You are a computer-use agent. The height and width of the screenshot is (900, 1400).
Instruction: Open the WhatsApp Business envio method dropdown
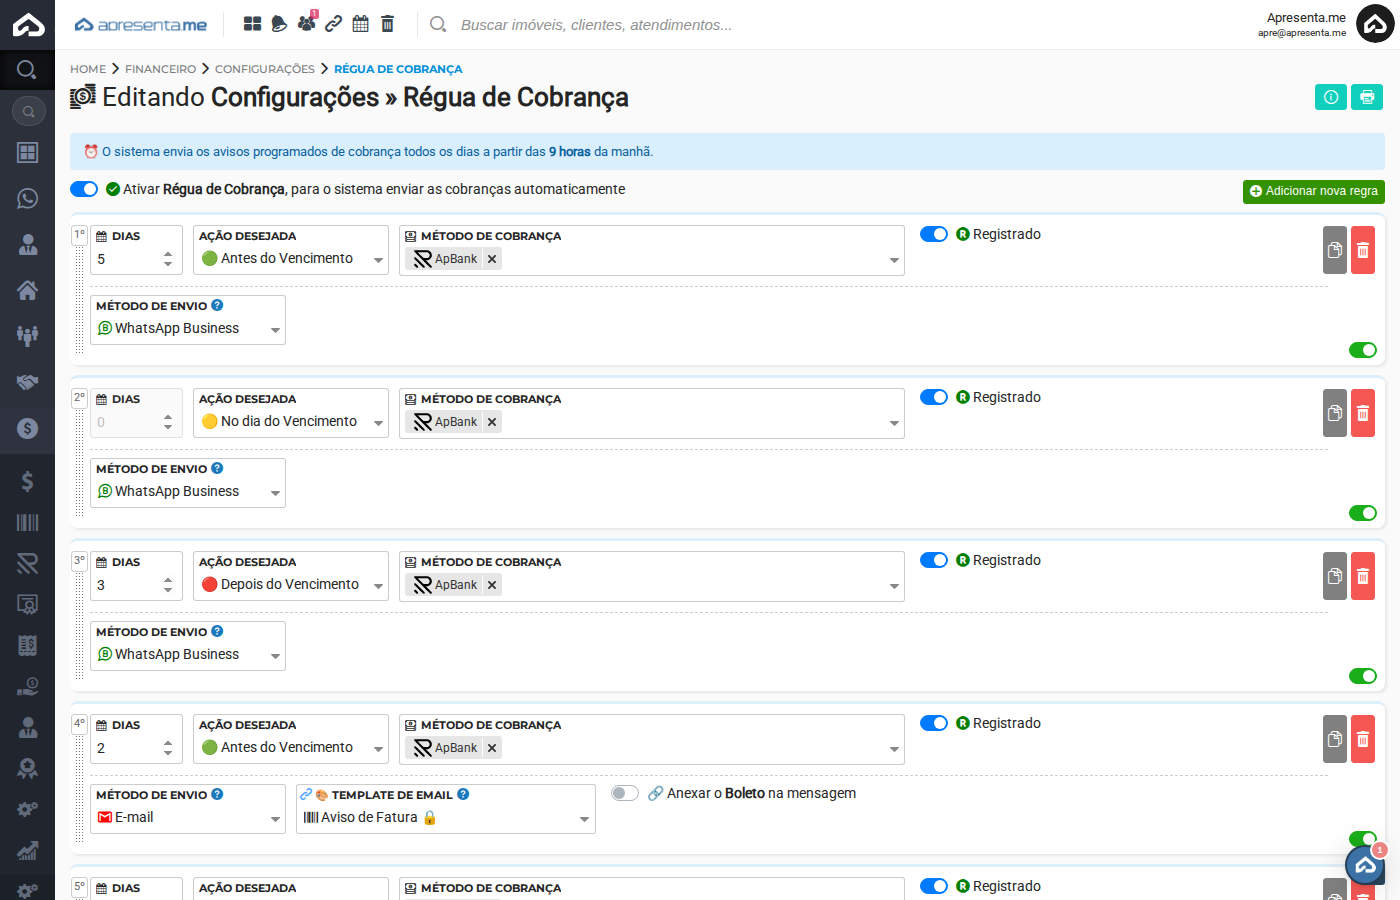tap(187, 327)
